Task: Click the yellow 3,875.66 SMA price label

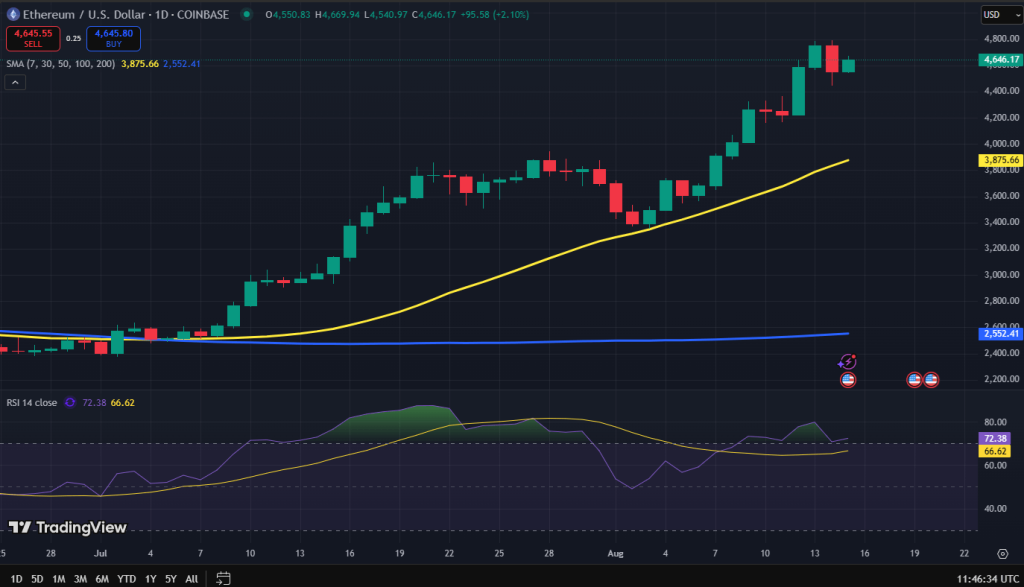Action: pyautogui.click(x=1000, y=160)
